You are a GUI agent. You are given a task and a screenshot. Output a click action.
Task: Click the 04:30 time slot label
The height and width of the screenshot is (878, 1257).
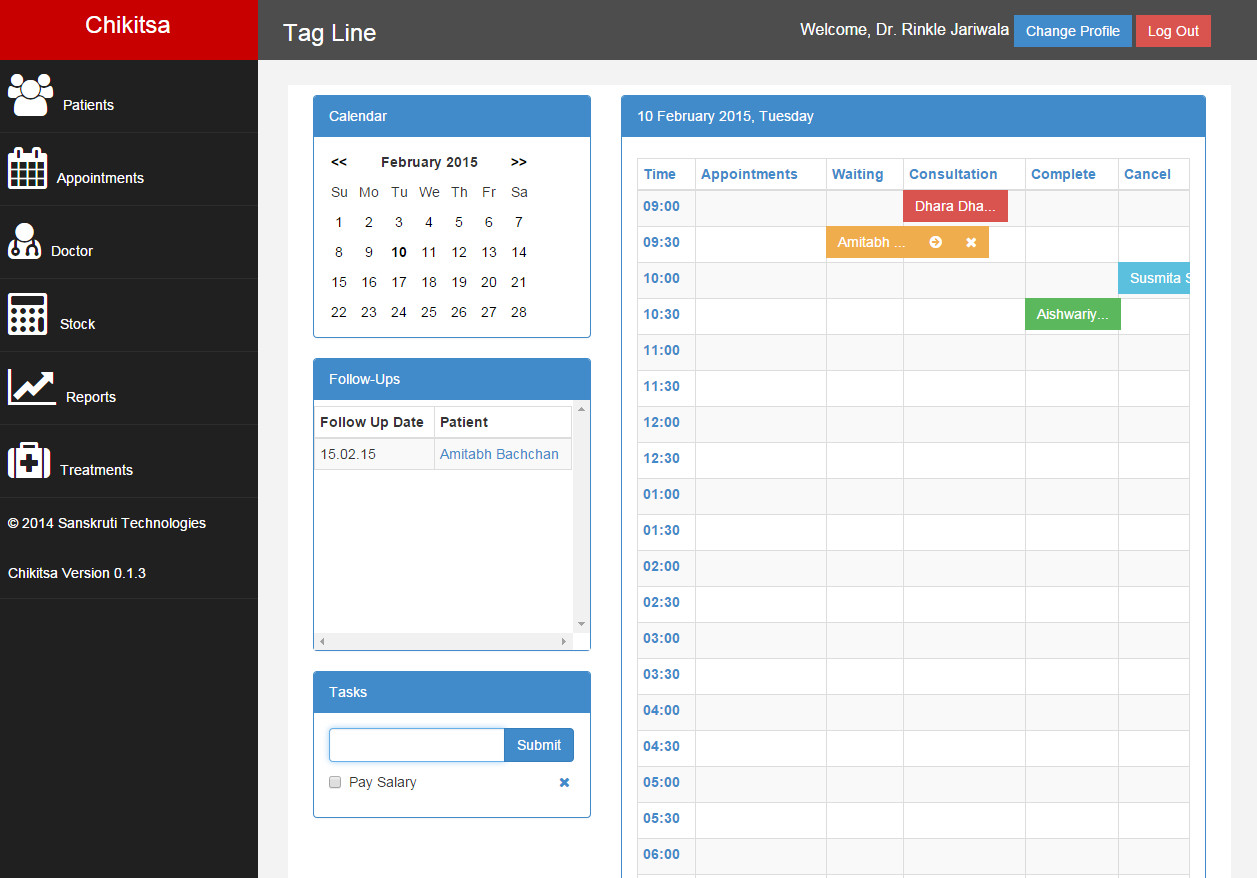[x=661, y=746]
